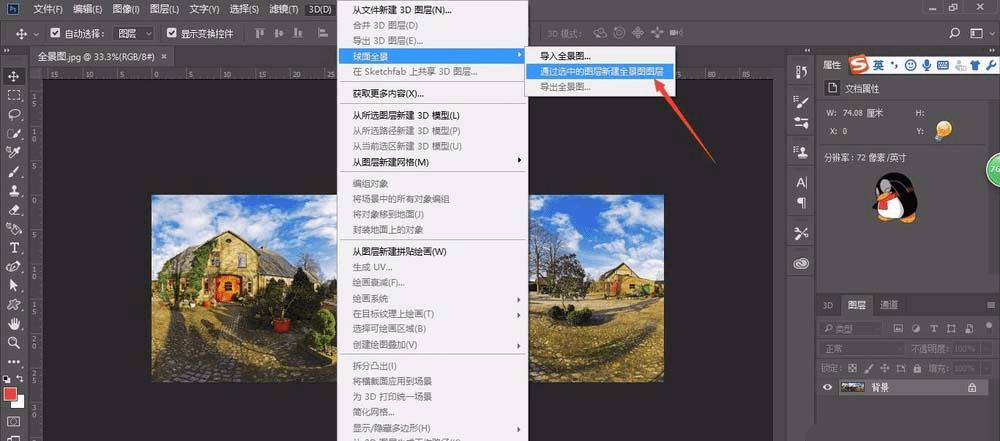This screenshot has width=1000, height=441.
Task: Click the Sogou smiley emoji icon
Action: point(911,65)
